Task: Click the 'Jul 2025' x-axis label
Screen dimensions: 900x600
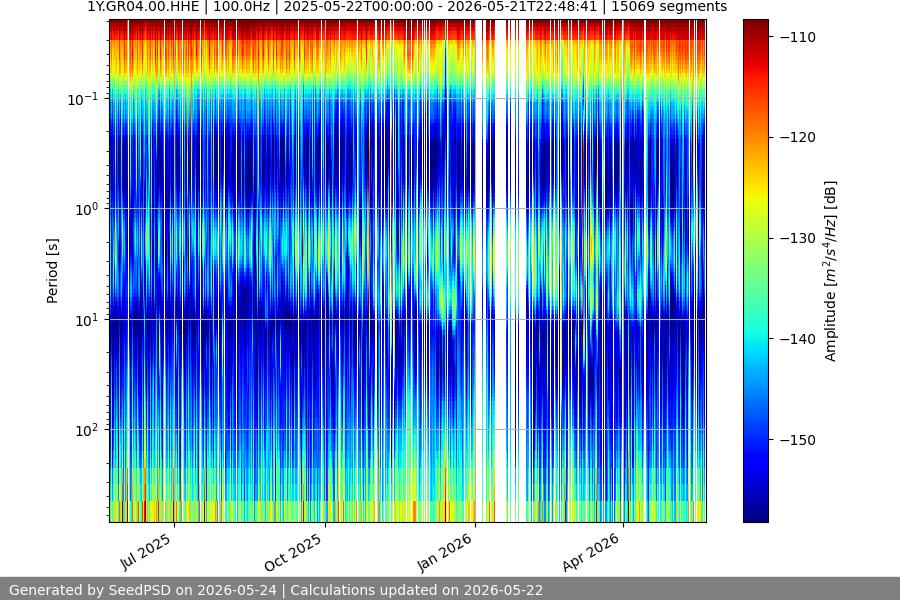Action: point(146,552)
